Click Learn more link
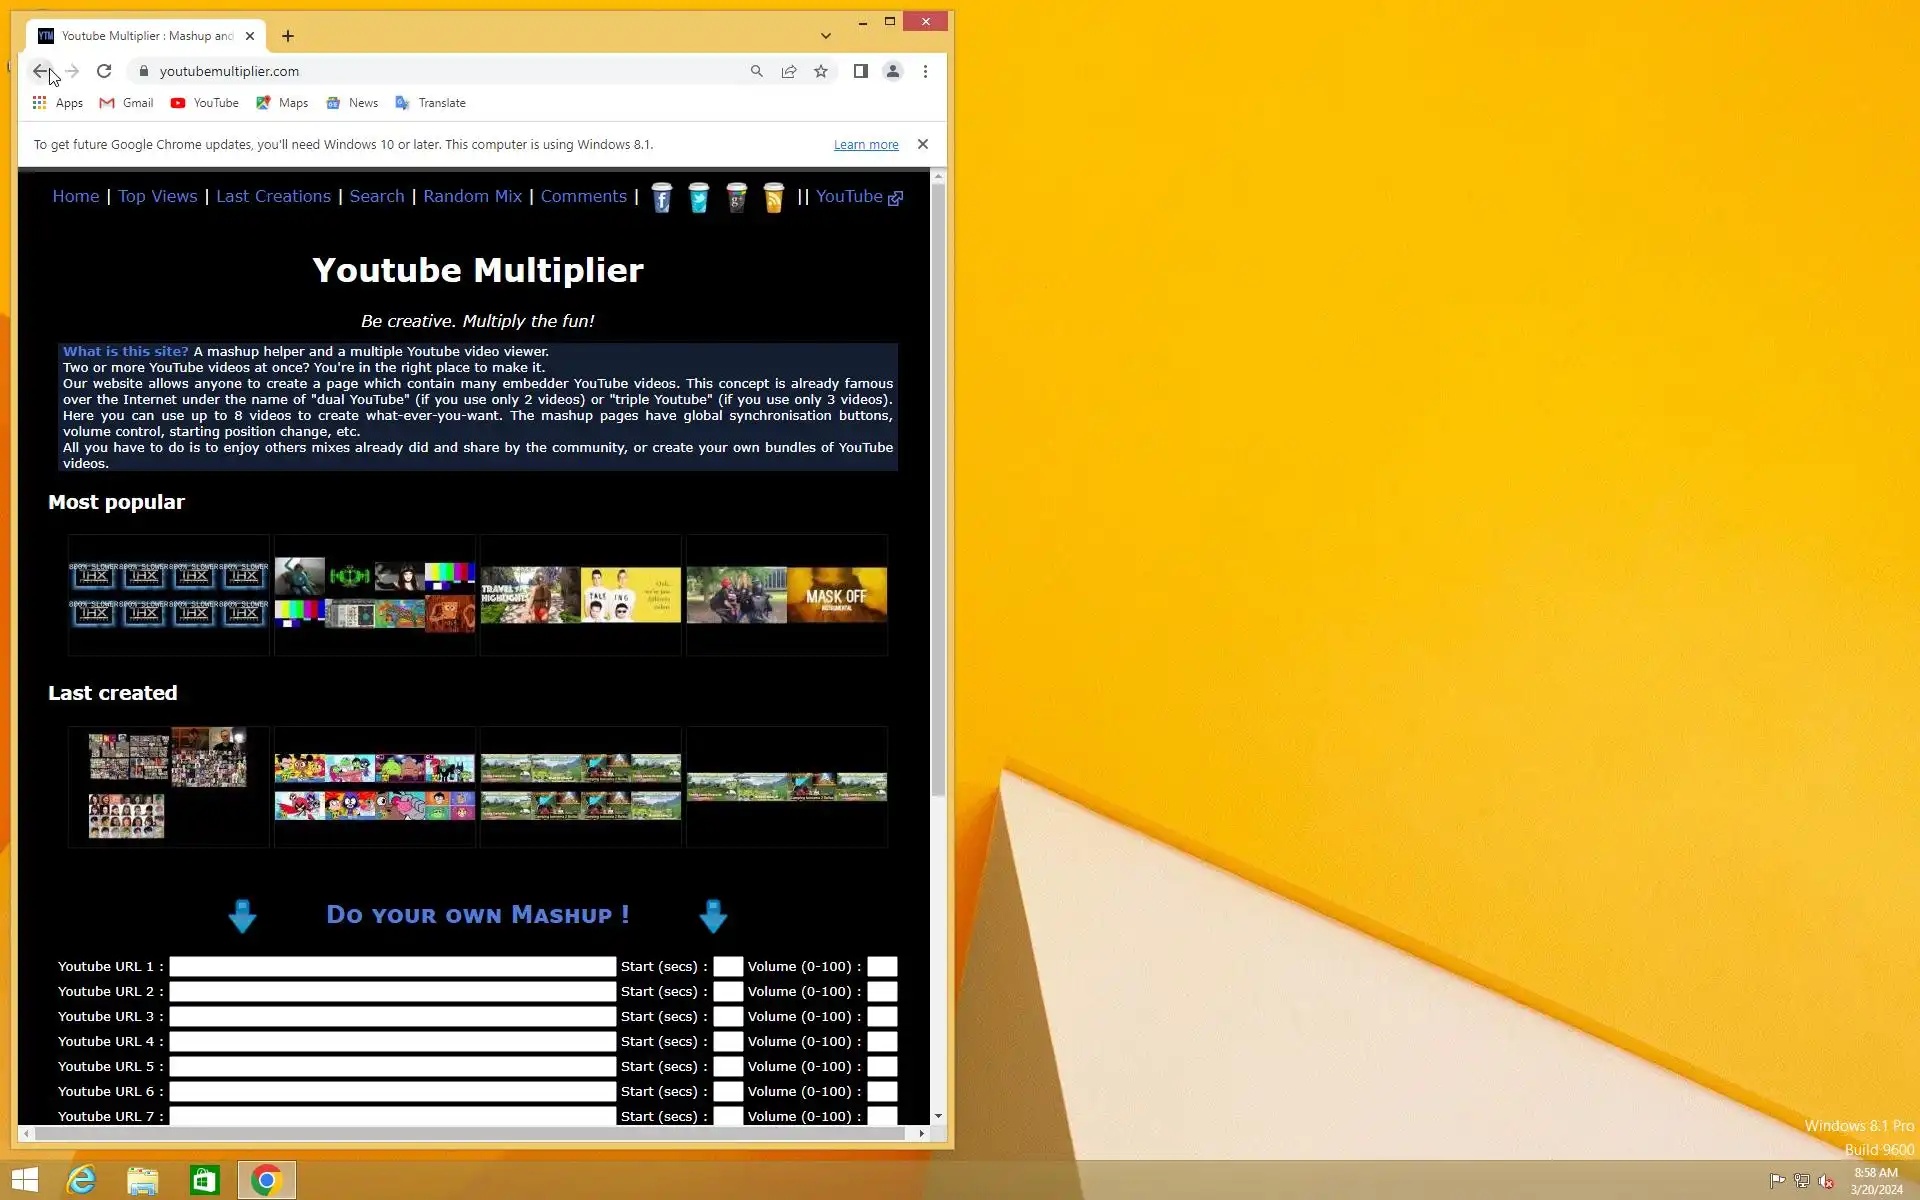 tap(866, 145)
